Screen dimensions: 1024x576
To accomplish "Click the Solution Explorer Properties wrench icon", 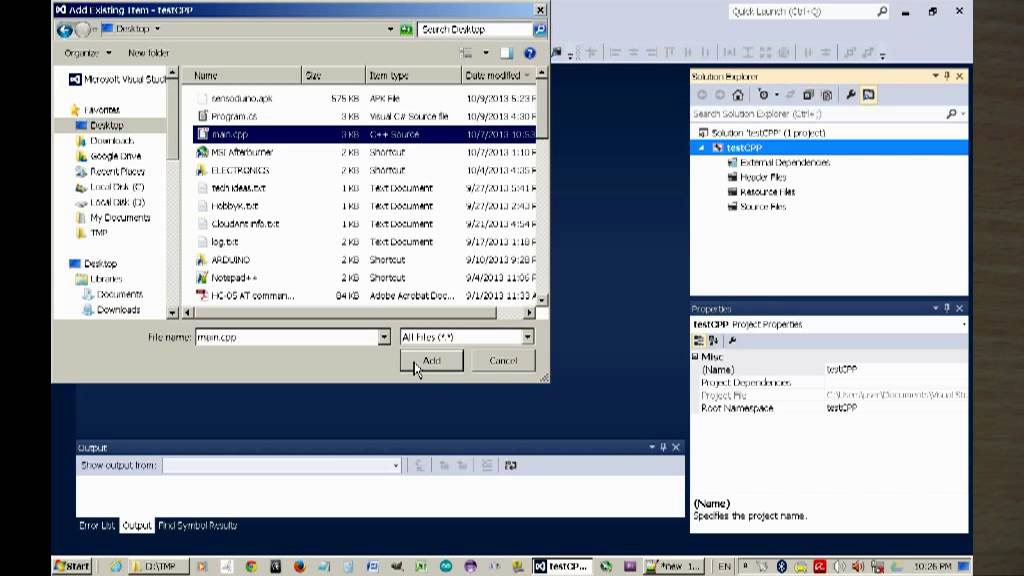I will (x=850, y=95).
